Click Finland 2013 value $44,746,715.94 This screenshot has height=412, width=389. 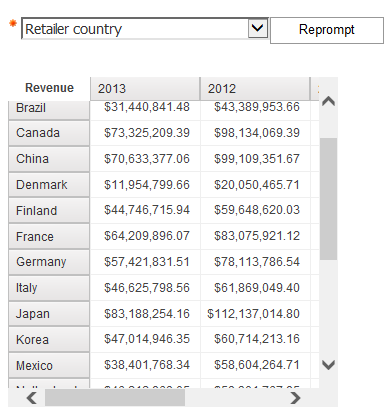147,210
